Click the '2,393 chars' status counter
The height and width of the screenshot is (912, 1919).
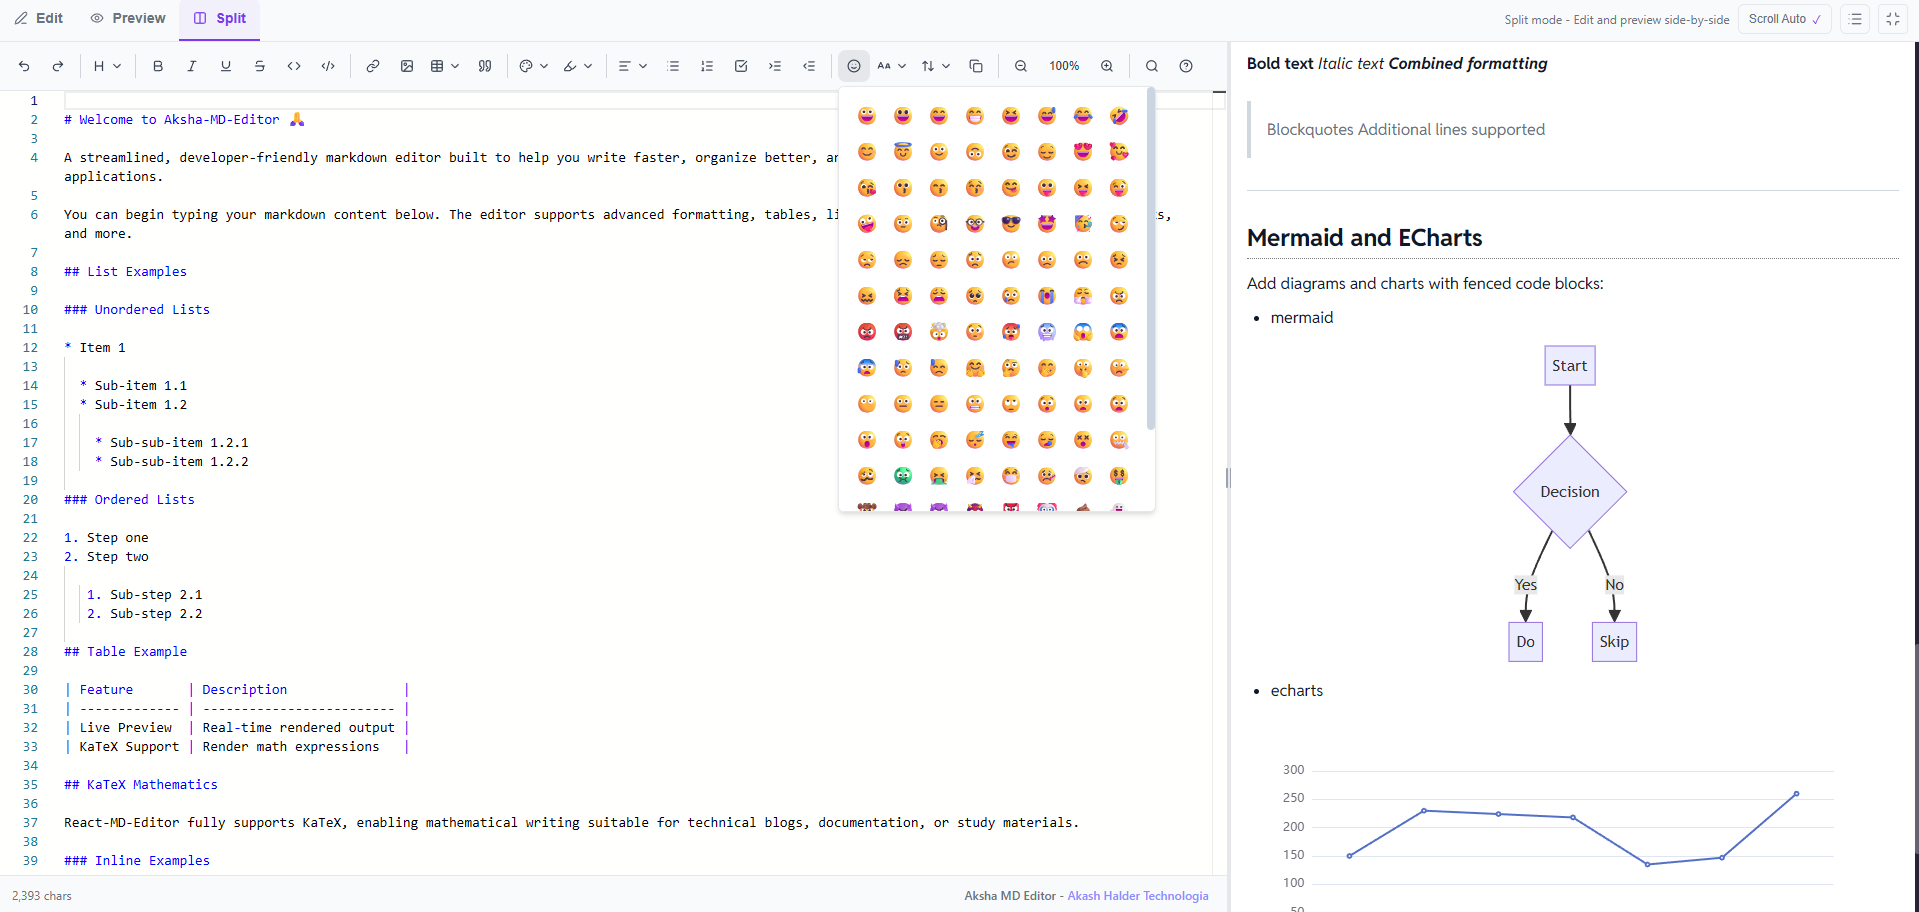42,896
